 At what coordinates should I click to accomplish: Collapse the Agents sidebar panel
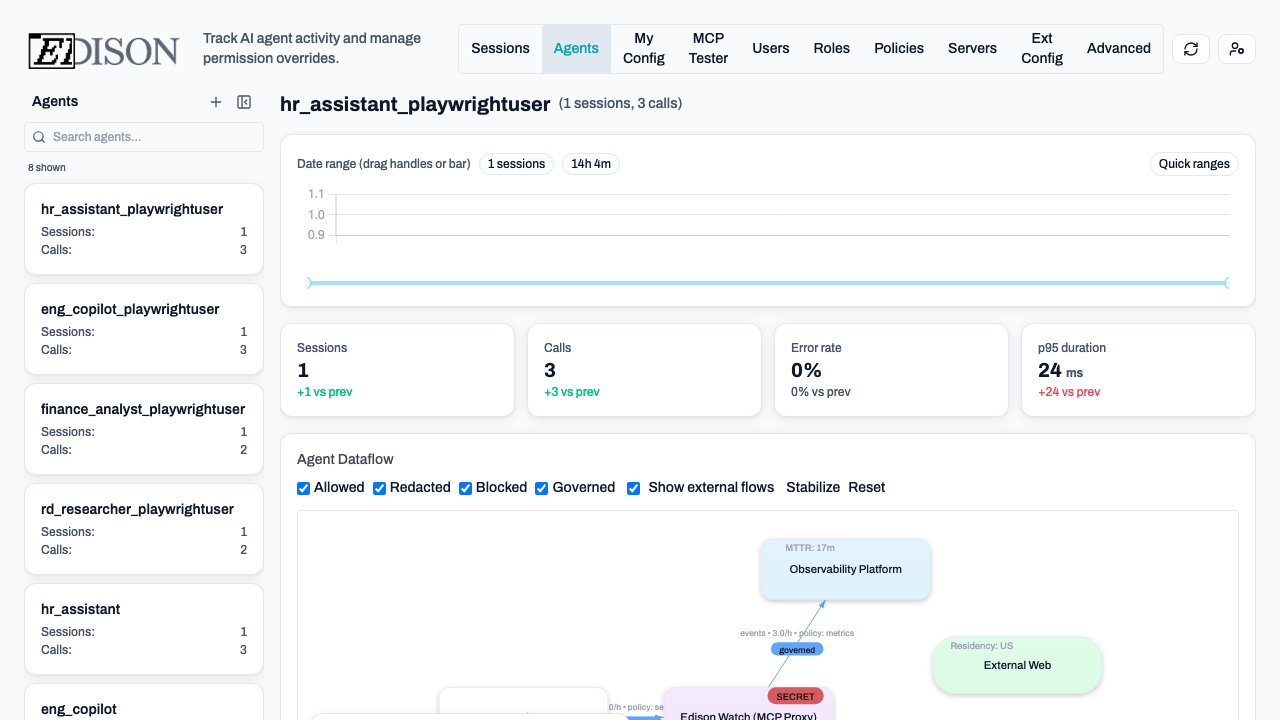coord(244,101)
